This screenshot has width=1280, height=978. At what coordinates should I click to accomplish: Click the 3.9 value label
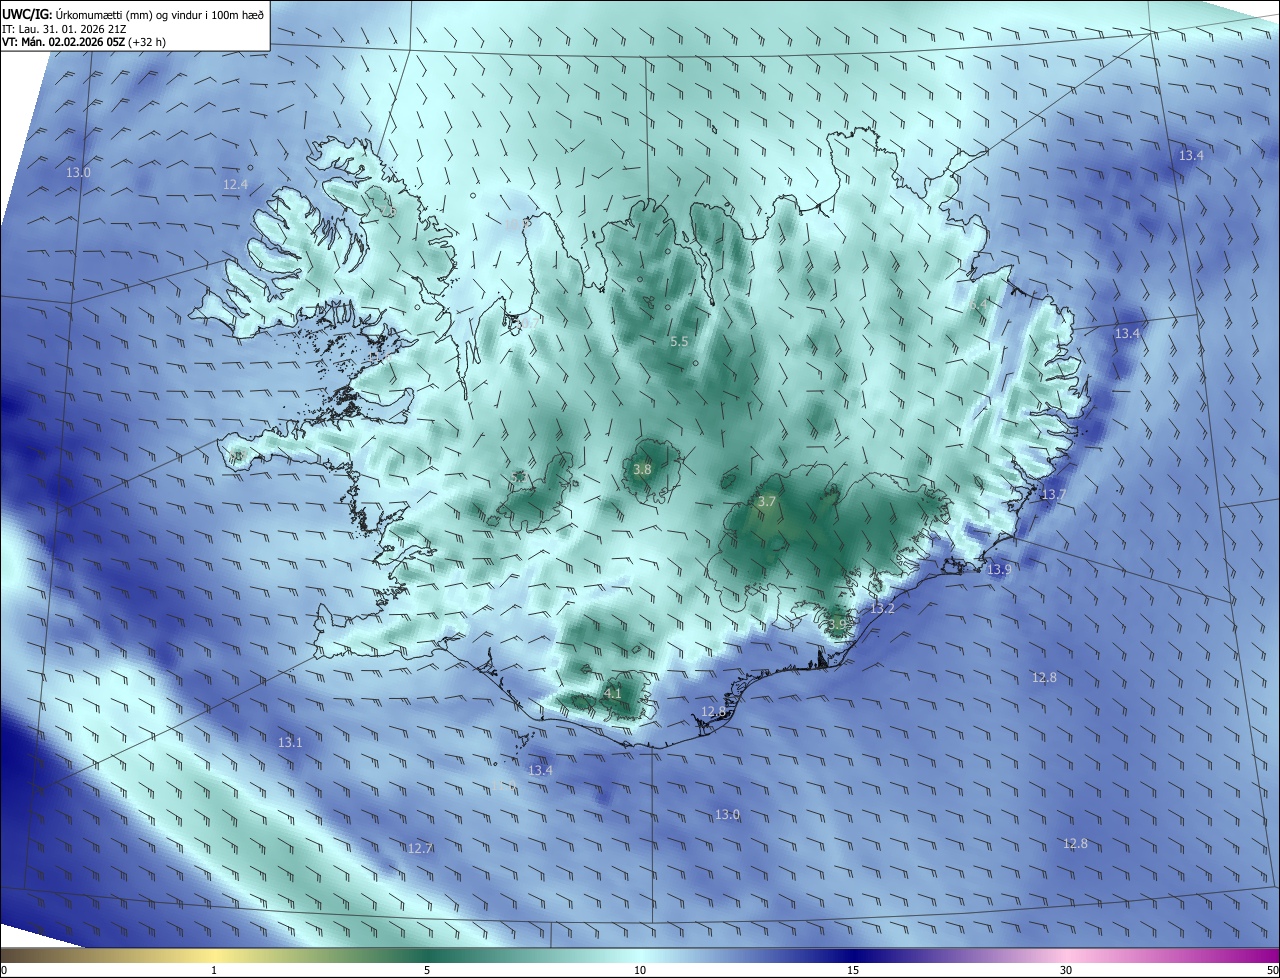(837, 624)
